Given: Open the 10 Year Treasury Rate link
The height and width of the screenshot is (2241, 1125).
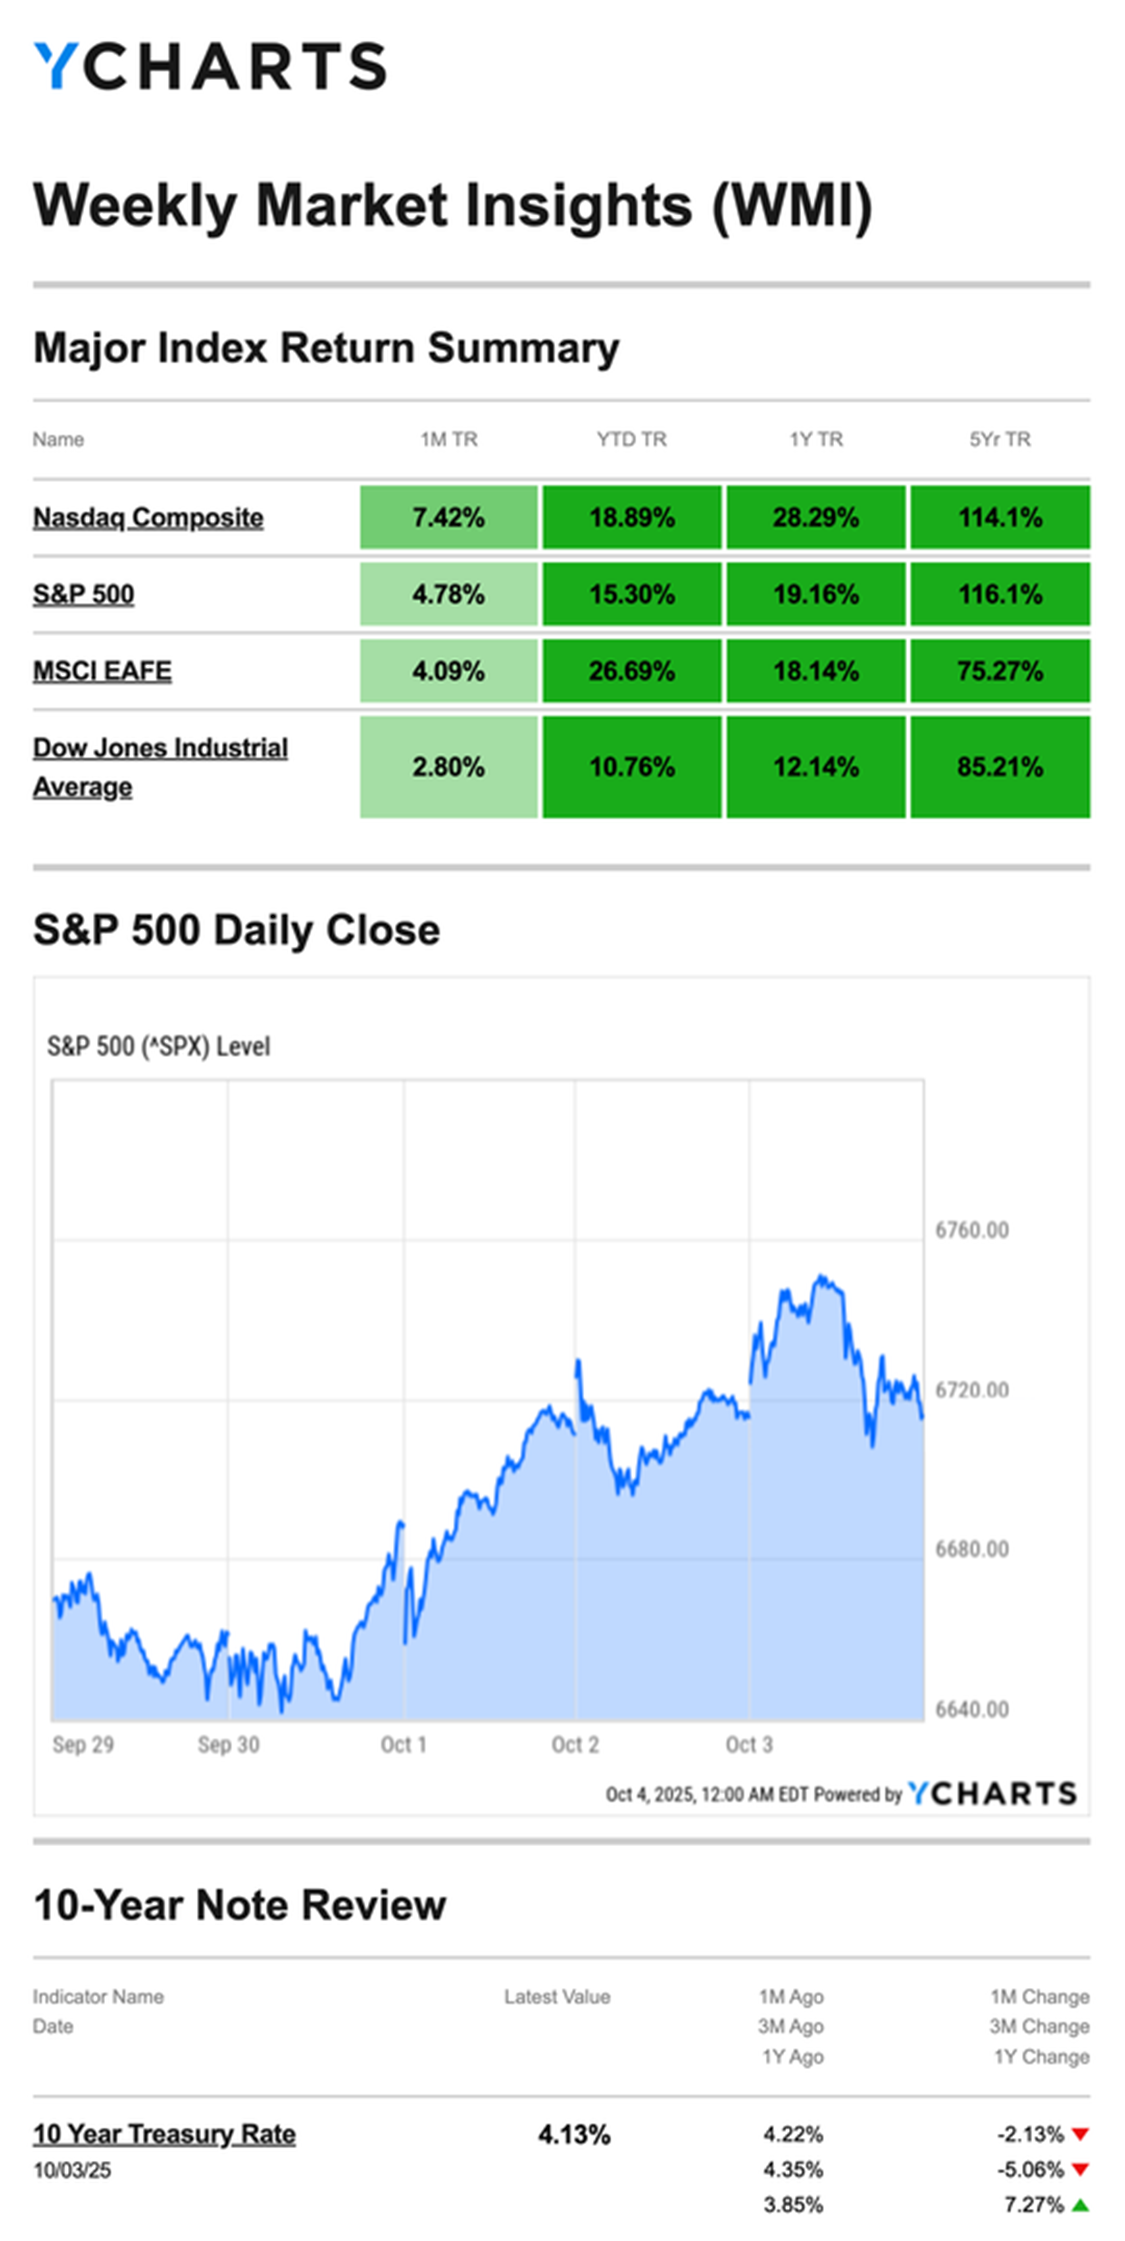Looking at the screenshot, I should pyautogui.click(x=164, y=2133).
